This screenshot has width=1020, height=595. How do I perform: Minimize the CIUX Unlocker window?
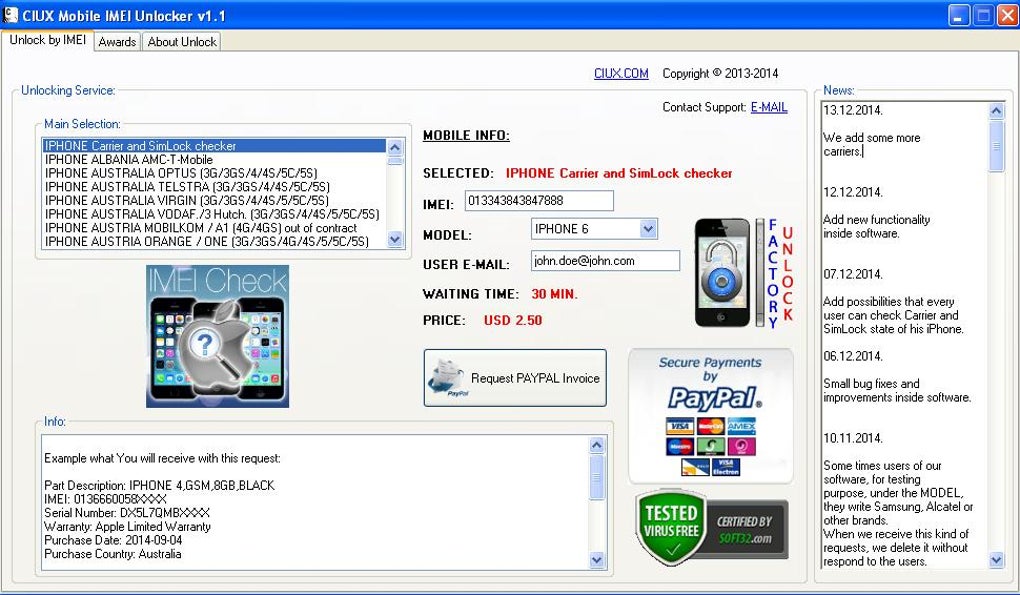point(958,16)
